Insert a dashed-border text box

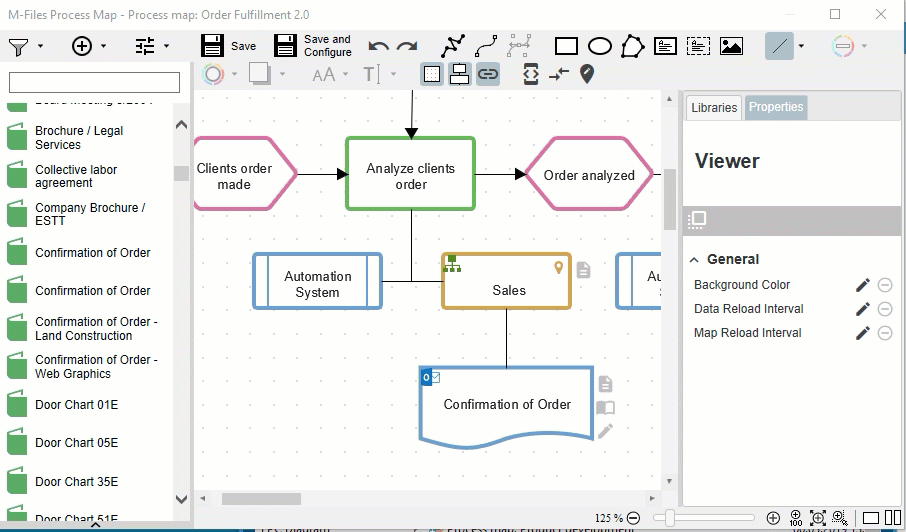point(698,46)
